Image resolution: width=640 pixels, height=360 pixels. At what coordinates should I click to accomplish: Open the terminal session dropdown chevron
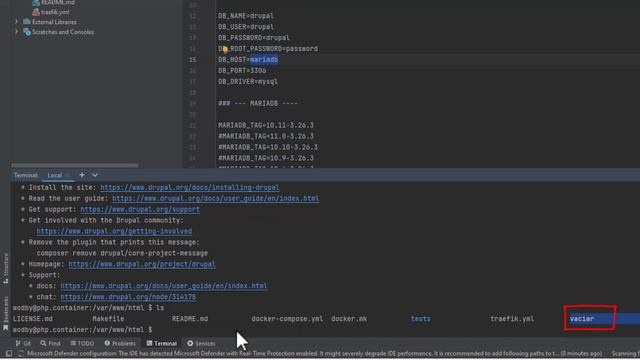[95, 175]
